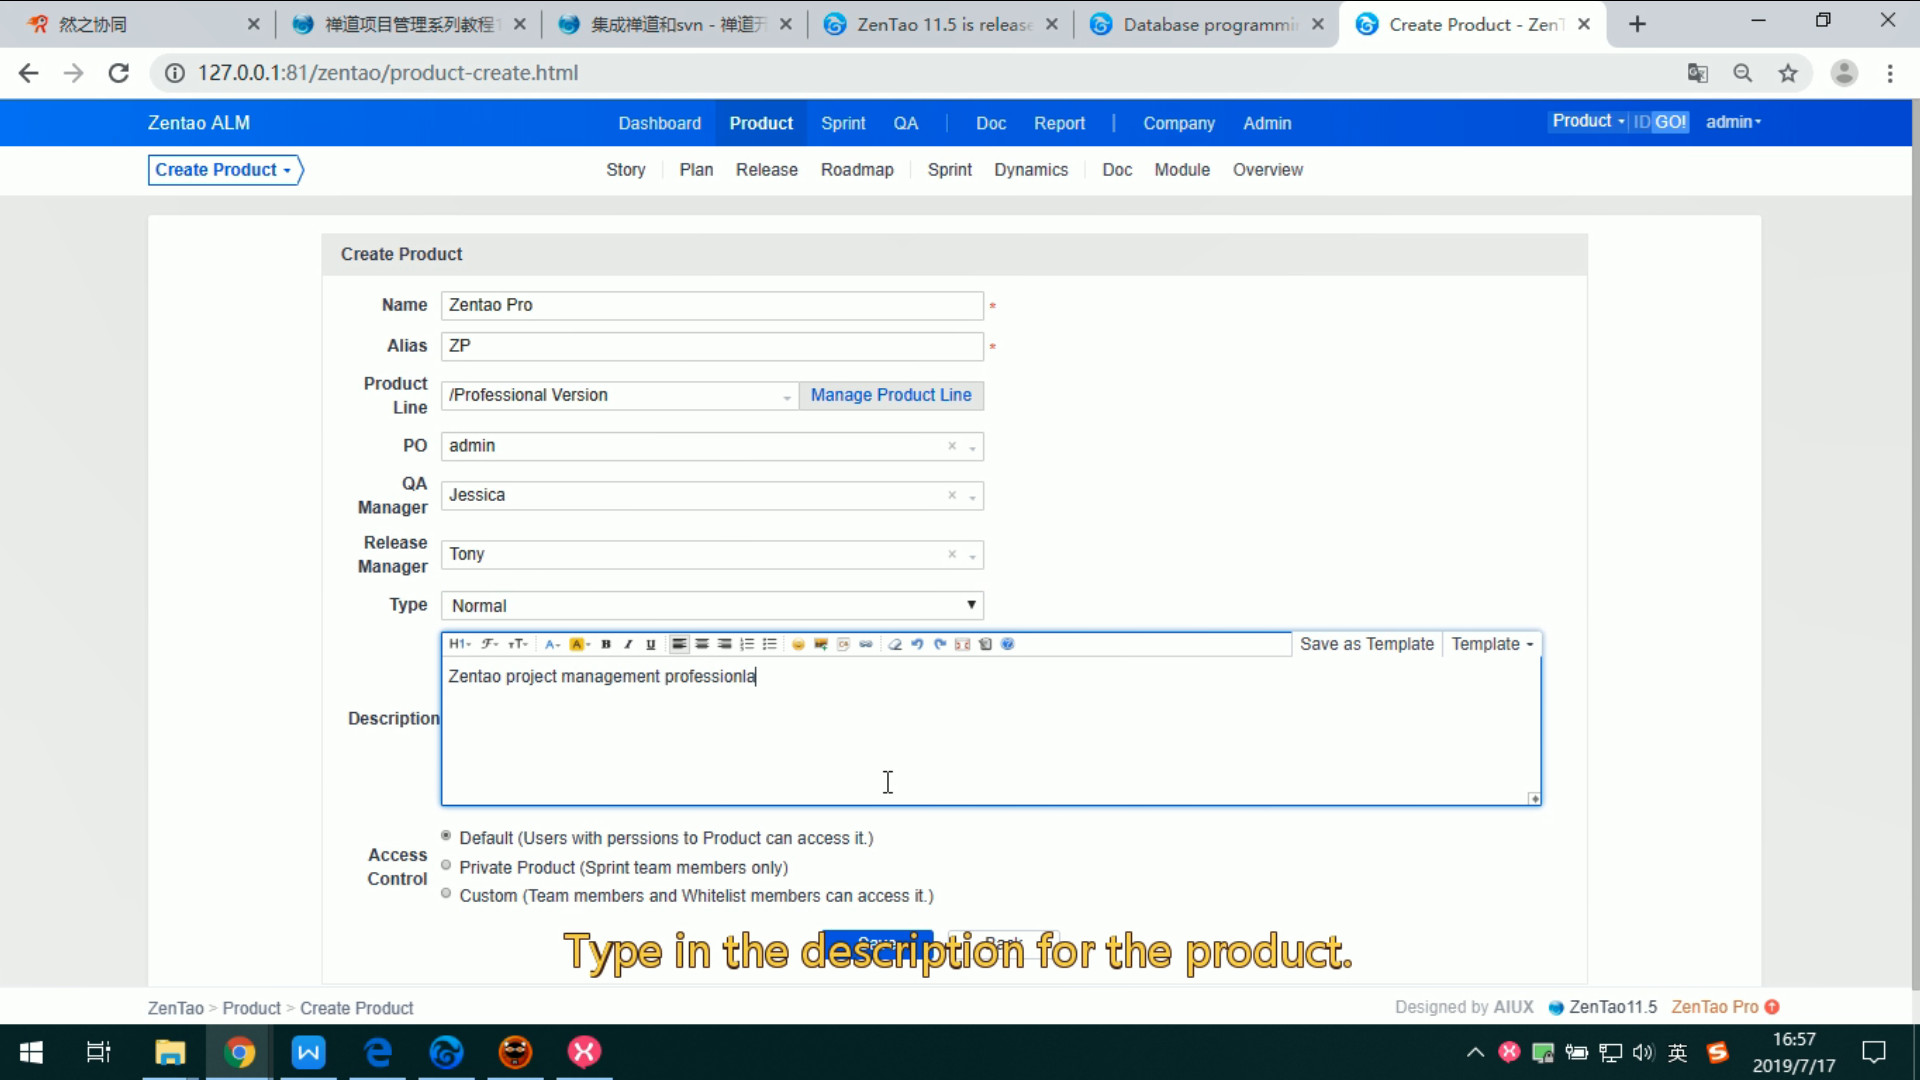This screenshot has height=1080, width=1920.
Task: Reload the browser page
Action: [118, 73]
